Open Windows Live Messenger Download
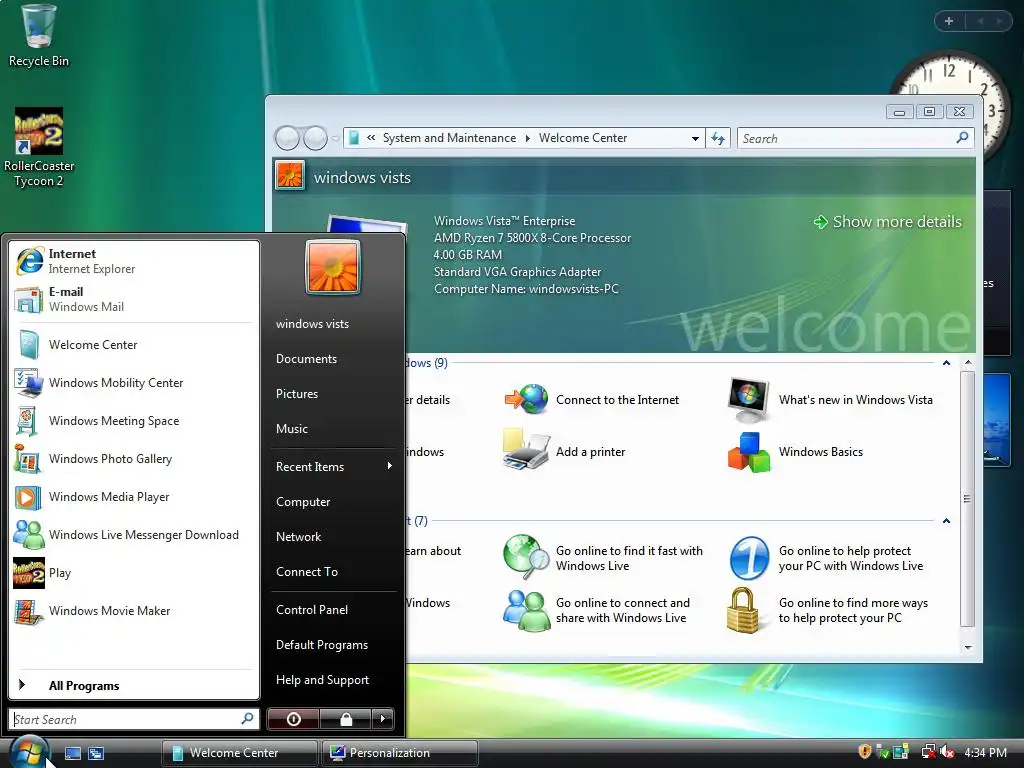The image size is (1024, 768). coord(134,535)
